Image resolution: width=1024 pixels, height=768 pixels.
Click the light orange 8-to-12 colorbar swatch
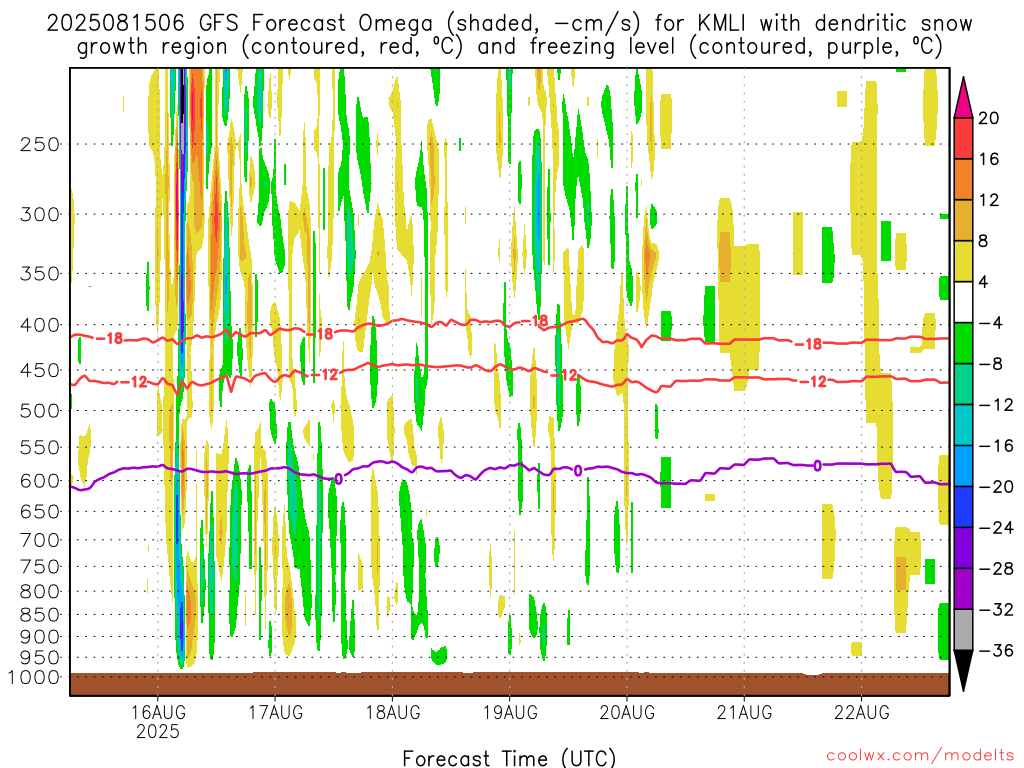click(963, 221)
